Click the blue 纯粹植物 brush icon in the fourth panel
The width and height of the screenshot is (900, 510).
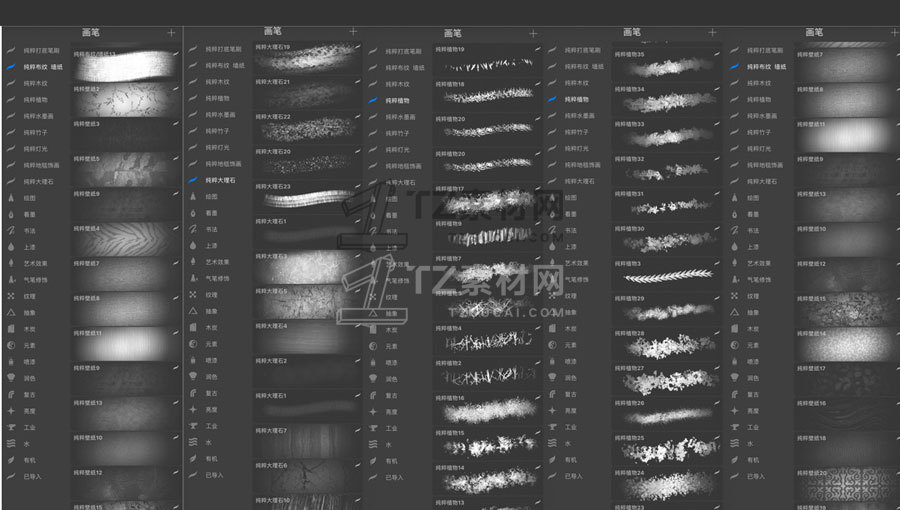552,99
